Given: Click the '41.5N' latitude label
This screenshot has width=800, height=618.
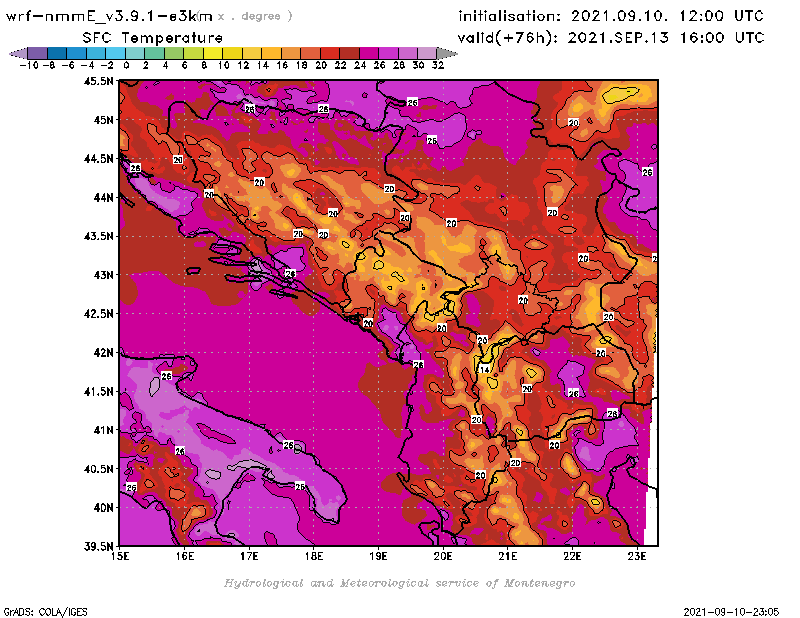Looking at the screenshot, I should click(x=98, y=391).
